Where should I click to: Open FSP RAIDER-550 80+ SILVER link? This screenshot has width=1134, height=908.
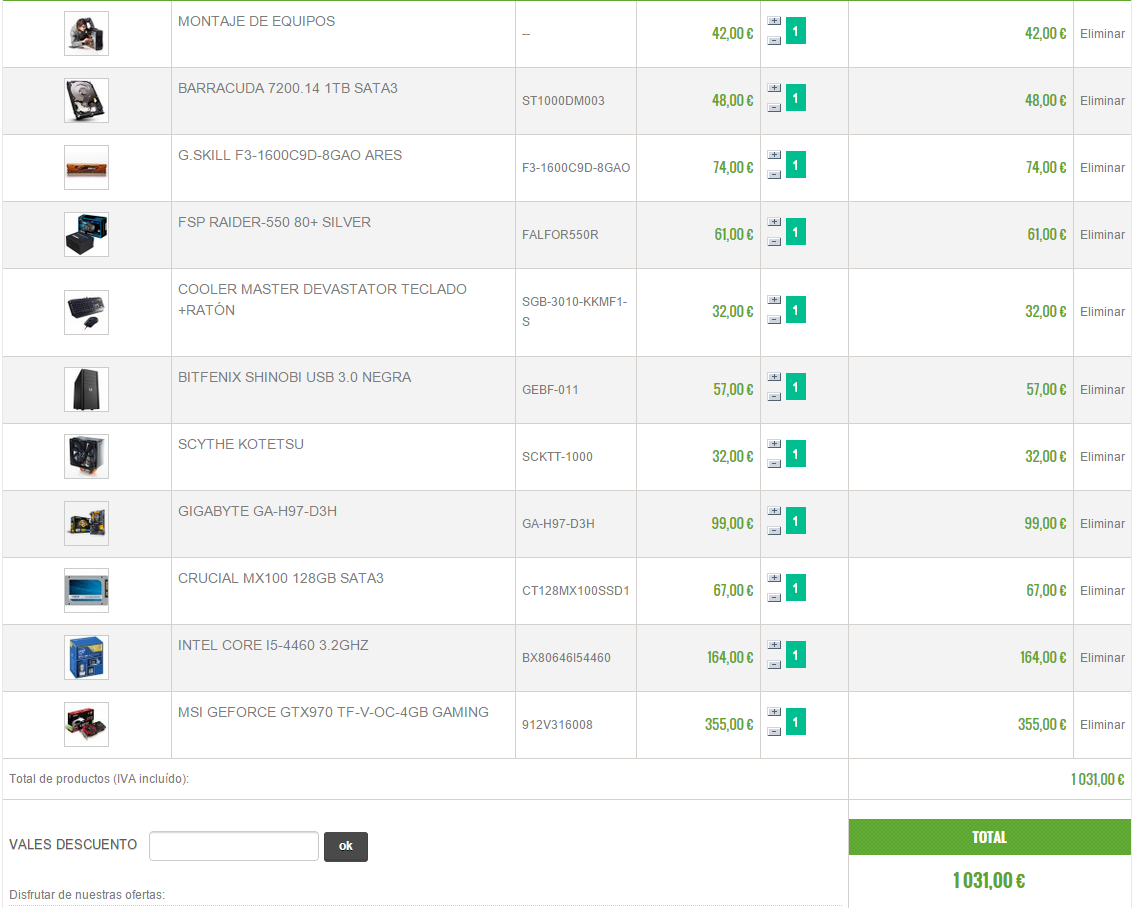pyautogui.click(x=274, y=222)
